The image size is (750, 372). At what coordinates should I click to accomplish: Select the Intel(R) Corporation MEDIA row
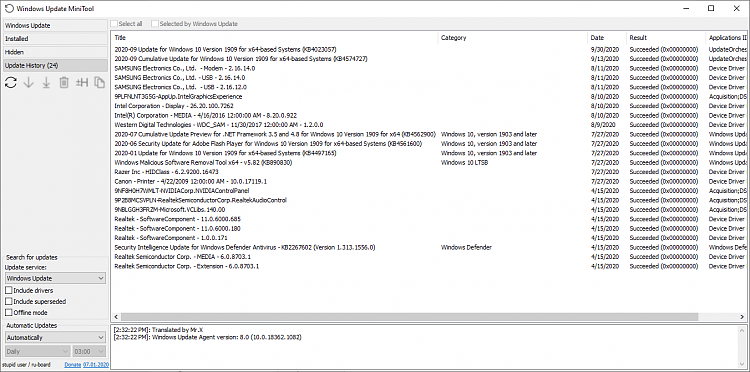[430, 115]
